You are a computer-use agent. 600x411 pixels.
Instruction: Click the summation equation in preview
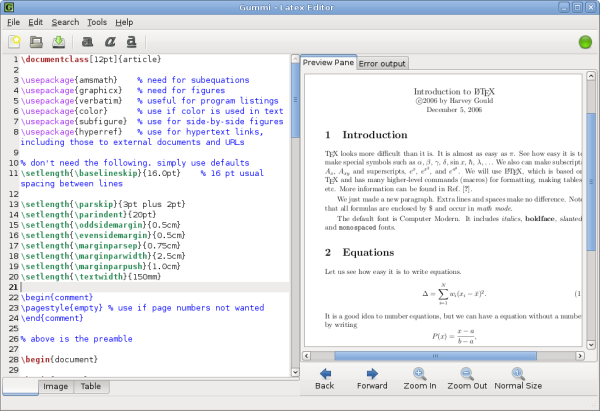454,294
